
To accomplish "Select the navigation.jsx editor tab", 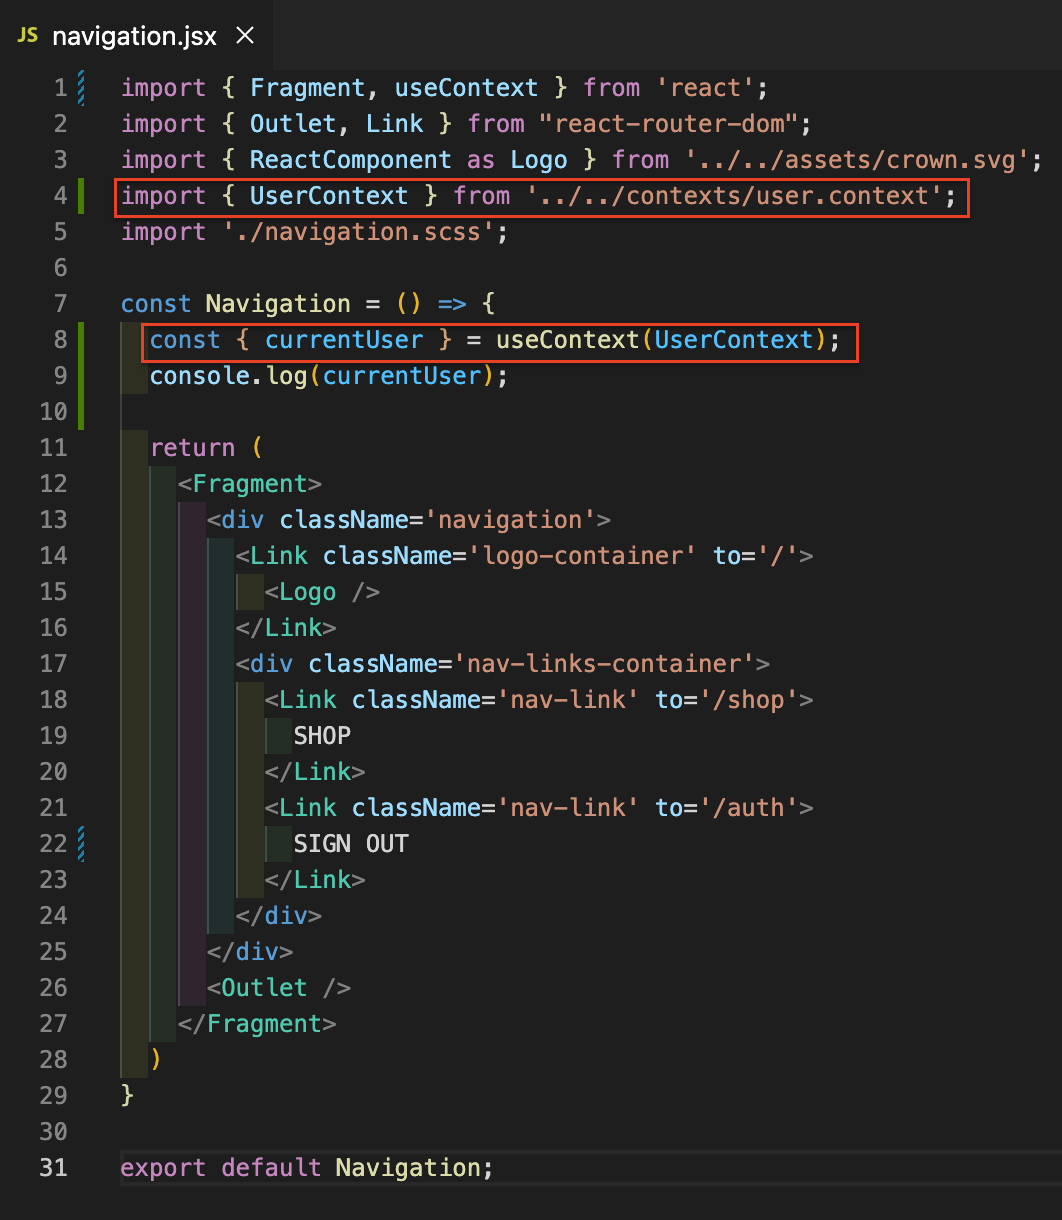I will click(x=136, y=36).
